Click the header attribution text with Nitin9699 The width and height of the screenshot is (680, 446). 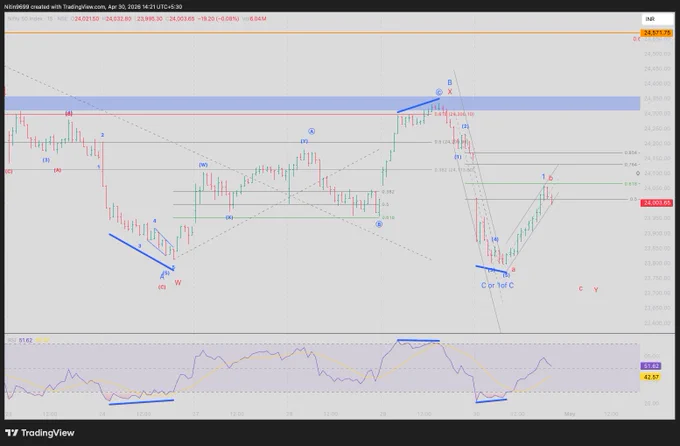tap(93, 7)
